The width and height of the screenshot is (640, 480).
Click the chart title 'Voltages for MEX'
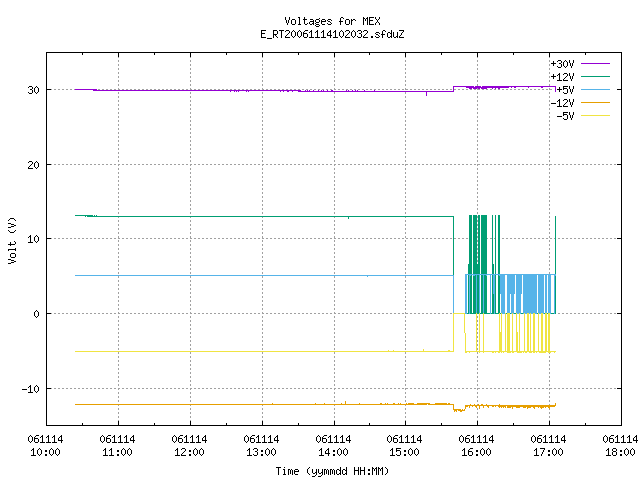point(332,21)
